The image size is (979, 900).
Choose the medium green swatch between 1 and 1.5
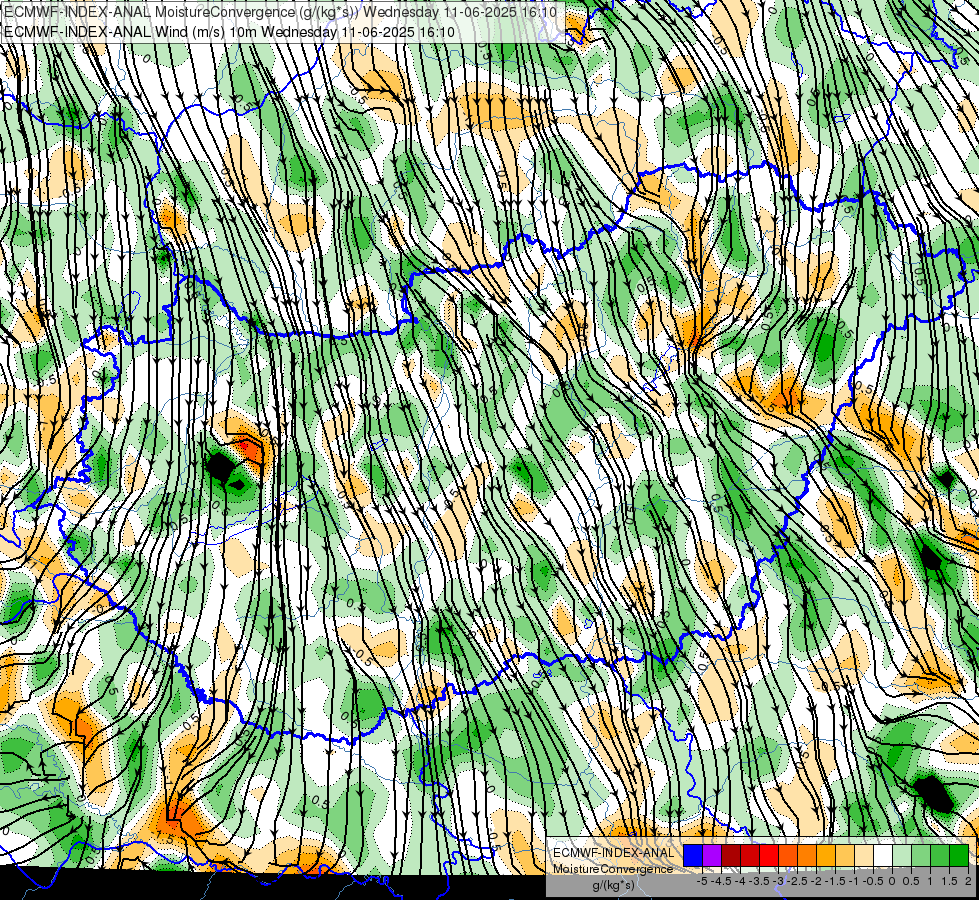click(x=940, y=855)
